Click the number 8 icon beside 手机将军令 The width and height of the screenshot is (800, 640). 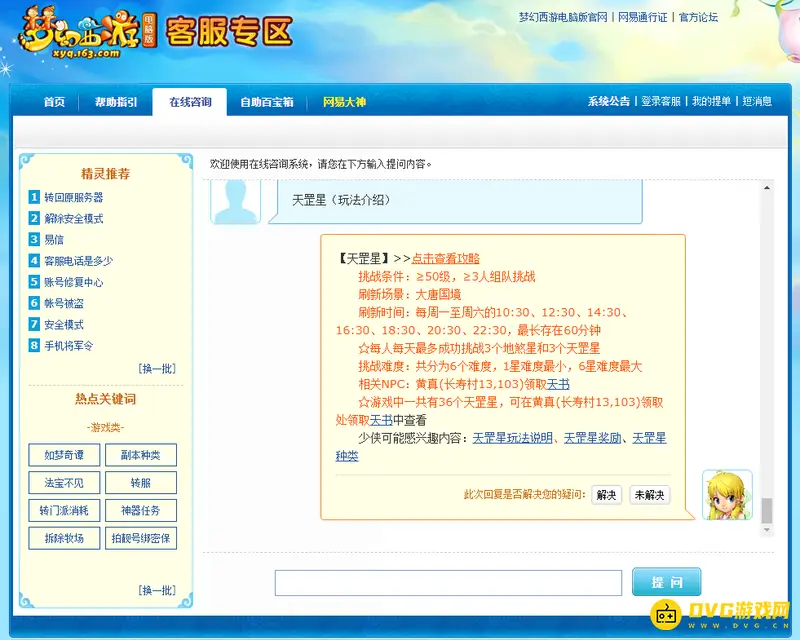point(34,346)
